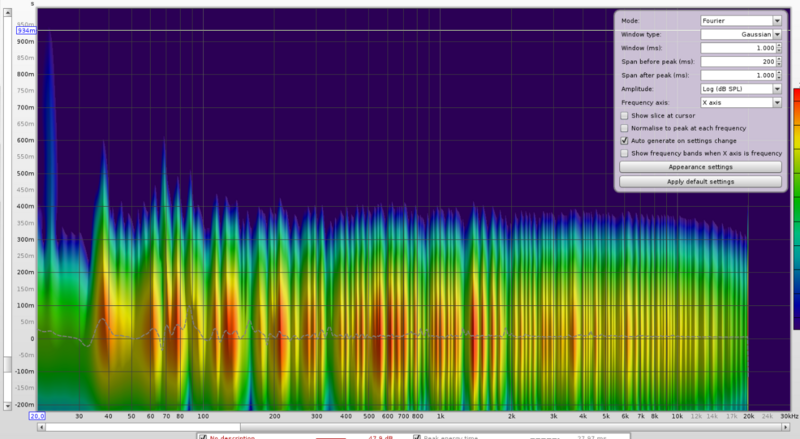Viewport: 800px width, 439px height.
Task: Open the Amplitude Log (dB SPL) dropdown
Action: tap(740, 89)
